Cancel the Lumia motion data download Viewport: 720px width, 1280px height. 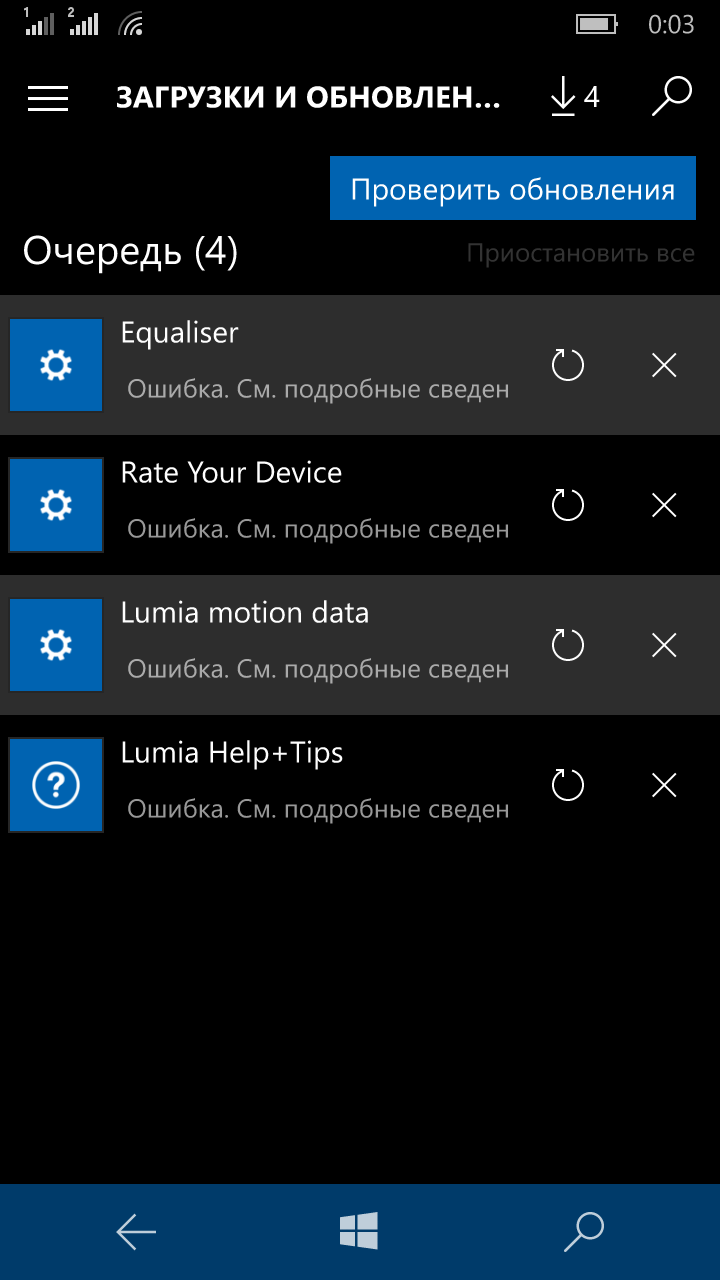tap(664, 646)
